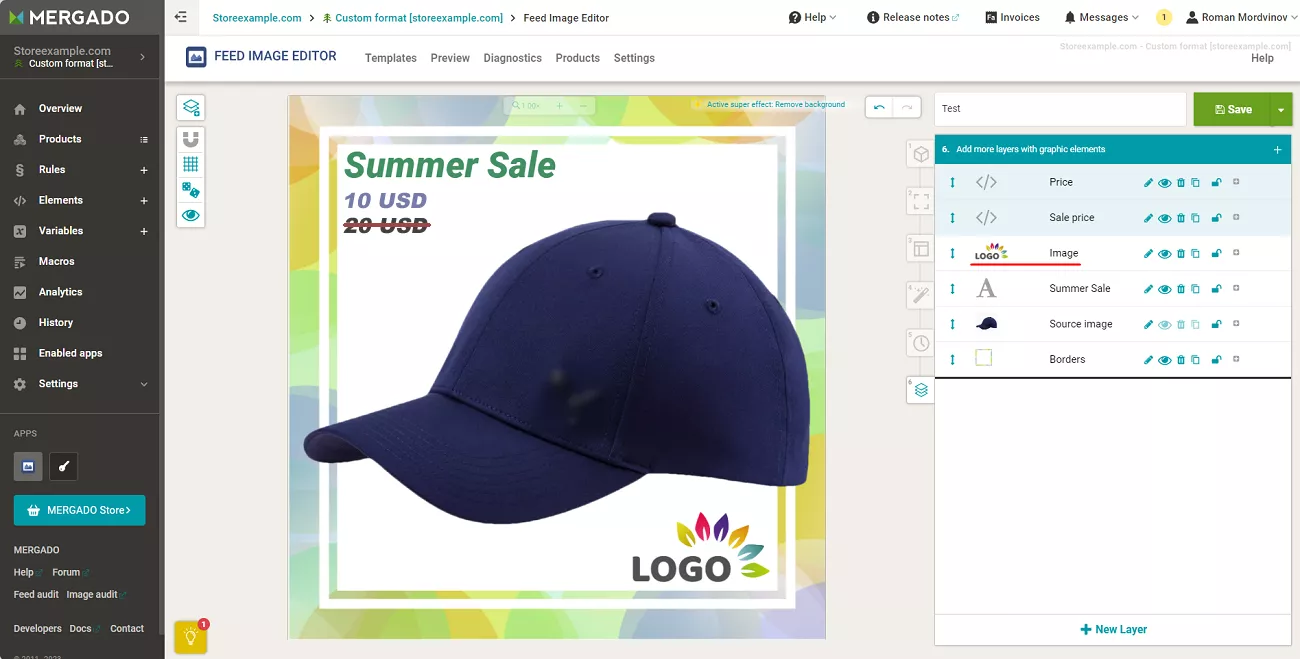Toggle the grid overlay tool
Viewport: 1300px width, 659px height.
(191, 164)
